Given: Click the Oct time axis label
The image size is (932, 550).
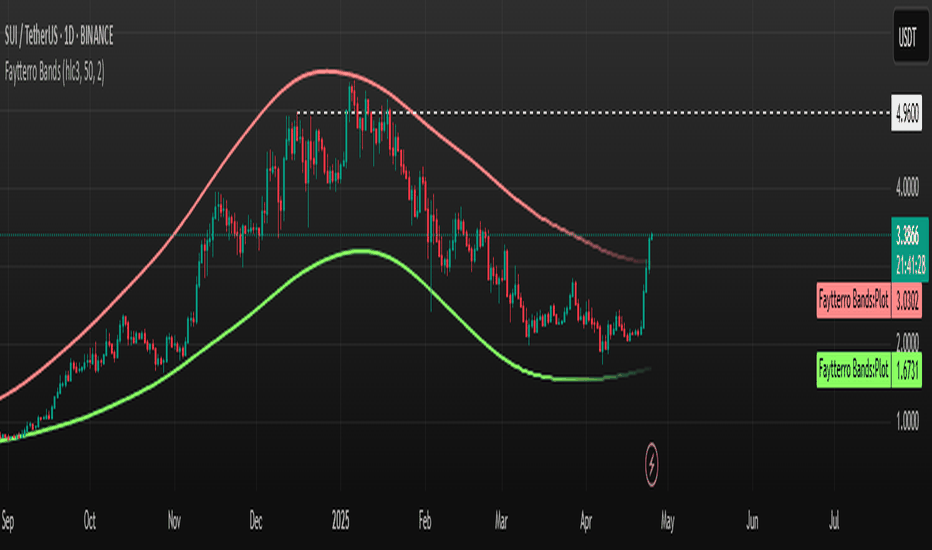Looking at the screenshot, I should pos(90,521).
